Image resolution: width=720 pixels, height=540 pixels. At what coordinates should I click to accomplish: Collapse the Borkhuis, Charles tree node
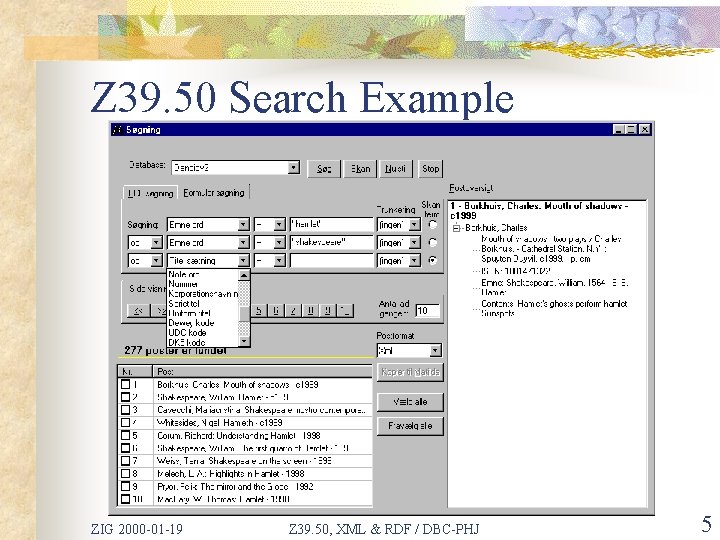pyautogui.click(x=456, y=228)
